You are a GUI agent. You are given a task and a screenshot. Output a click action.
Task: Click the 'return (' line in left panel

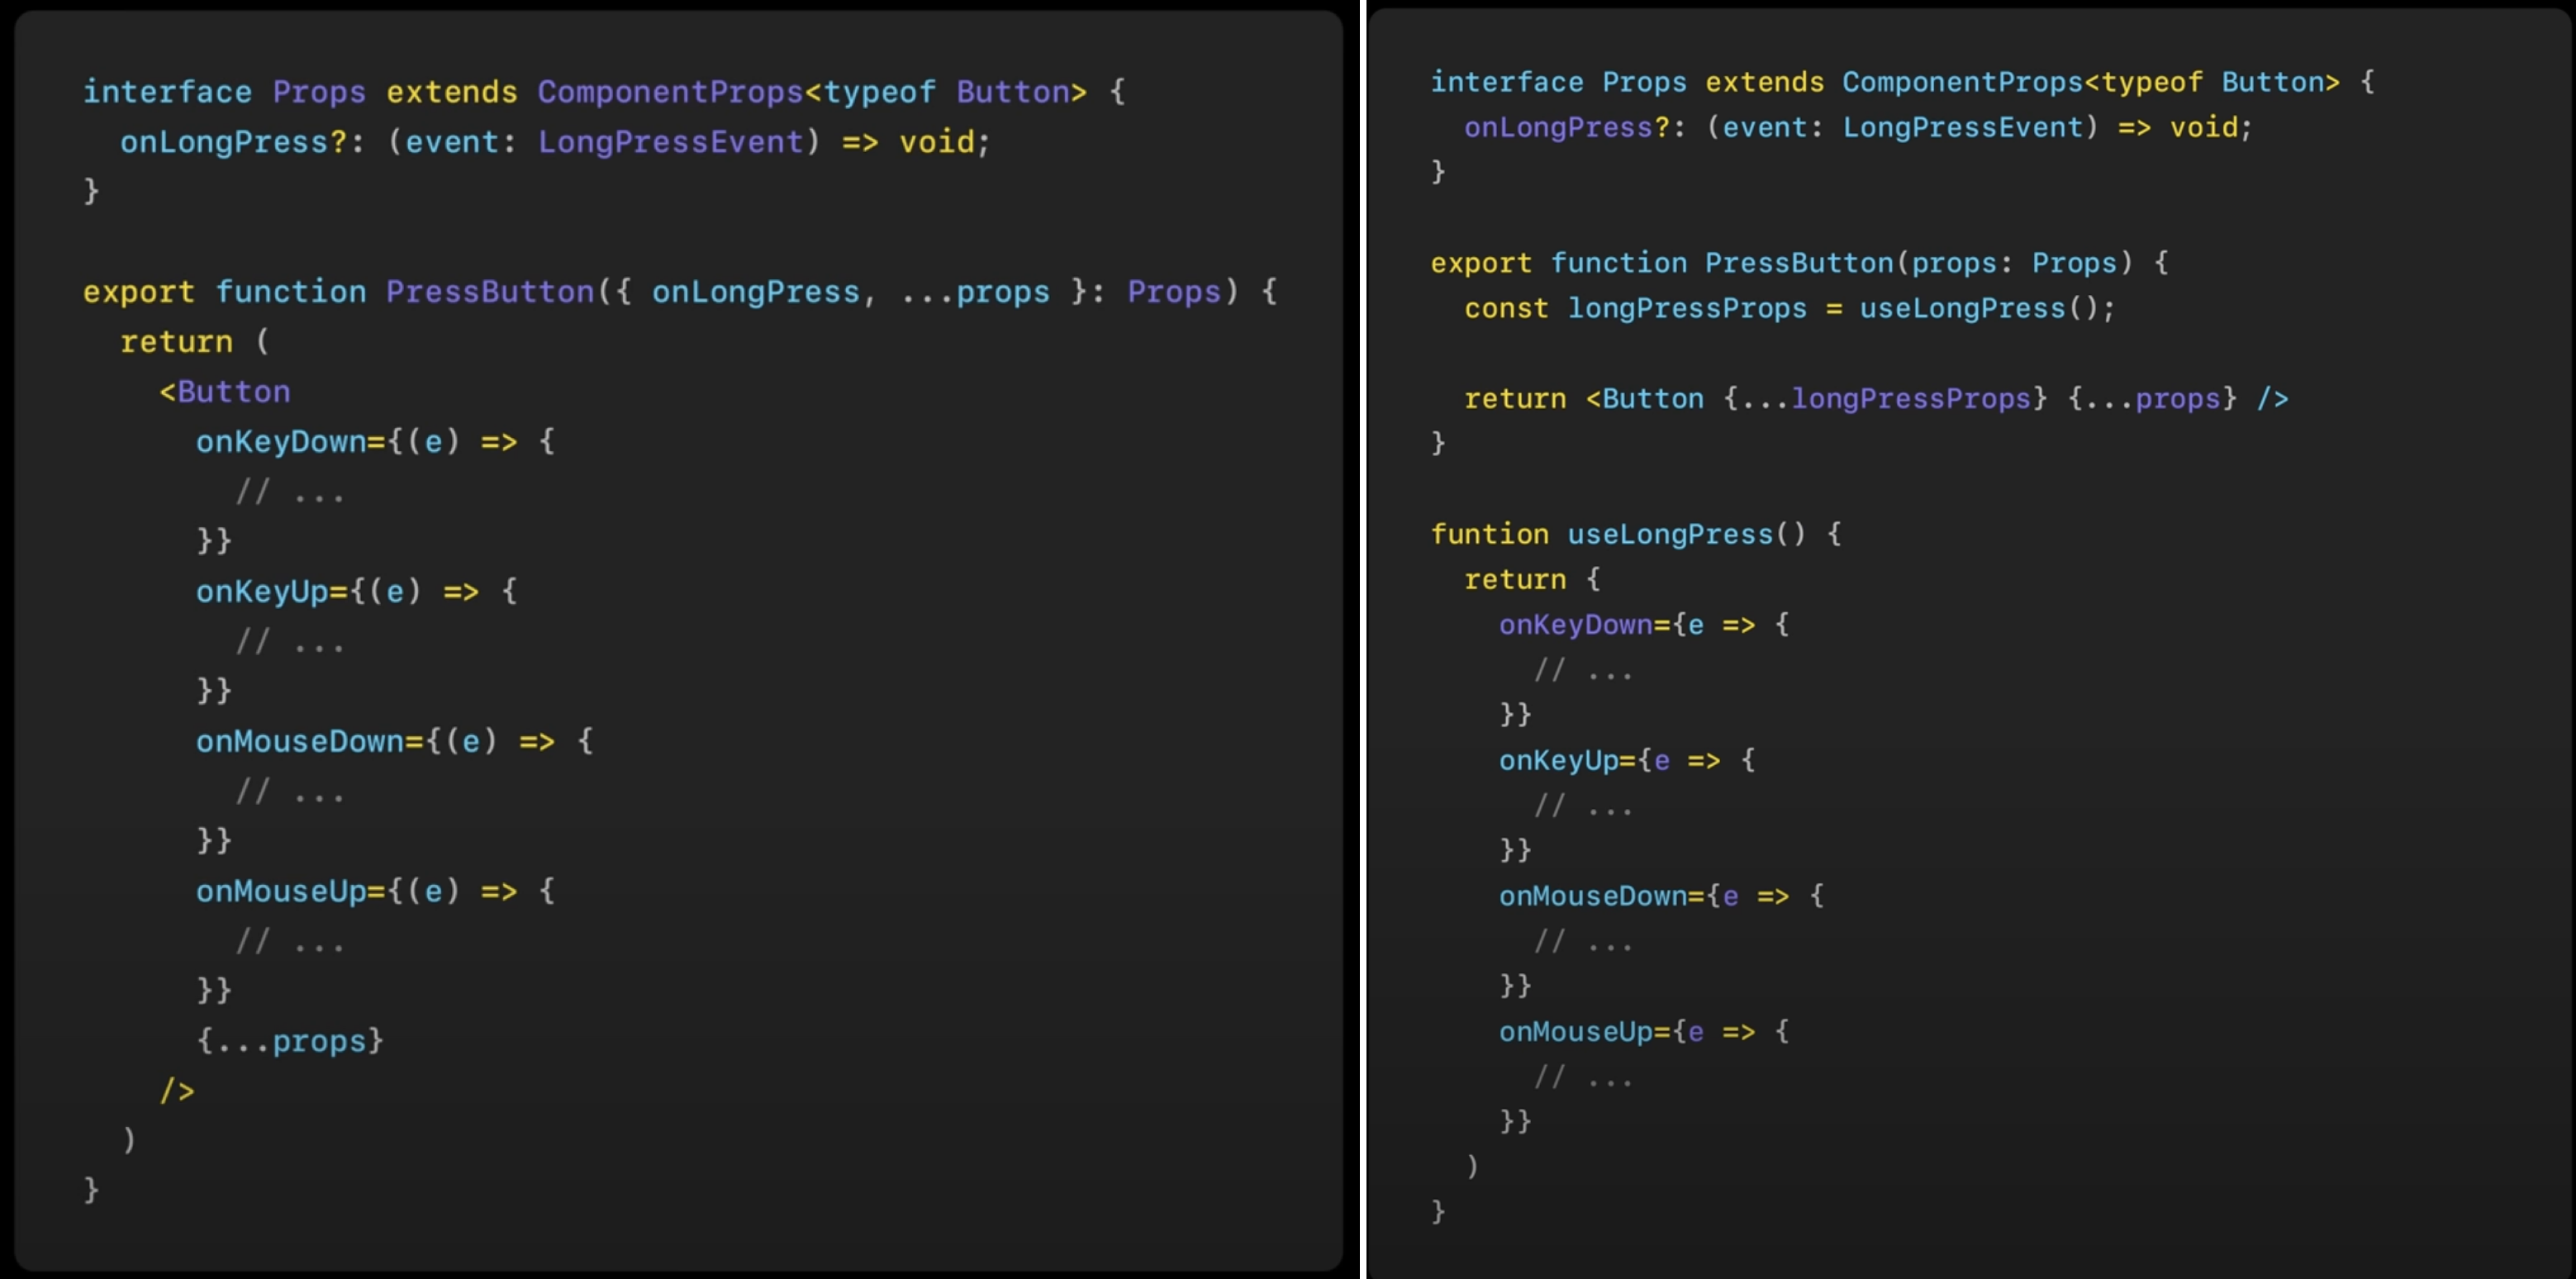195,342
